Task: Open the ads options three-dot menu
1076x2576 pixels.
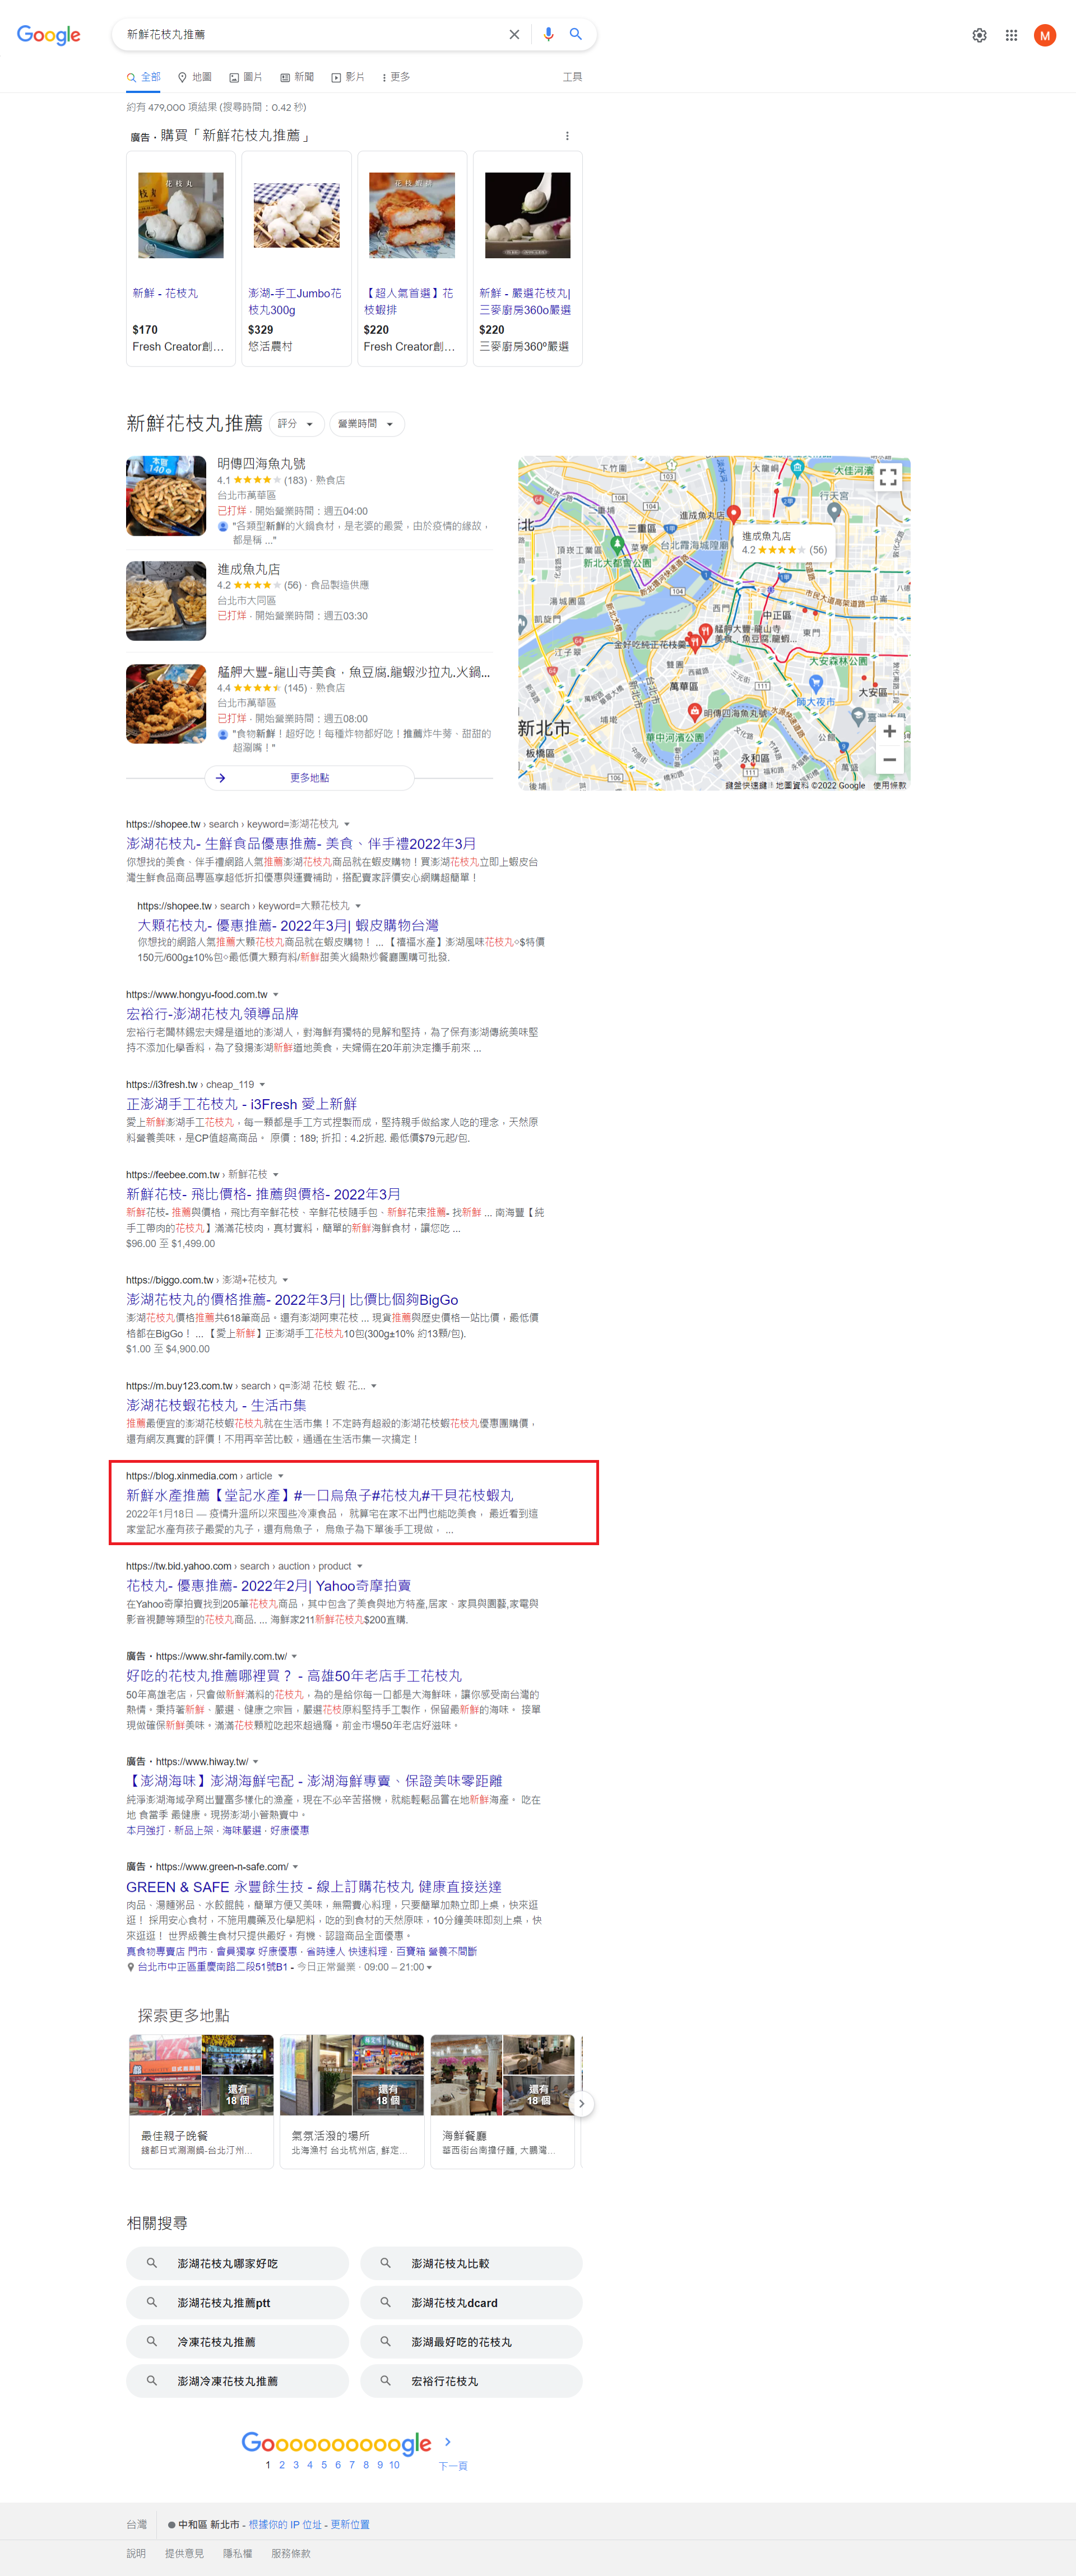Action: click(x=567, y=136)
